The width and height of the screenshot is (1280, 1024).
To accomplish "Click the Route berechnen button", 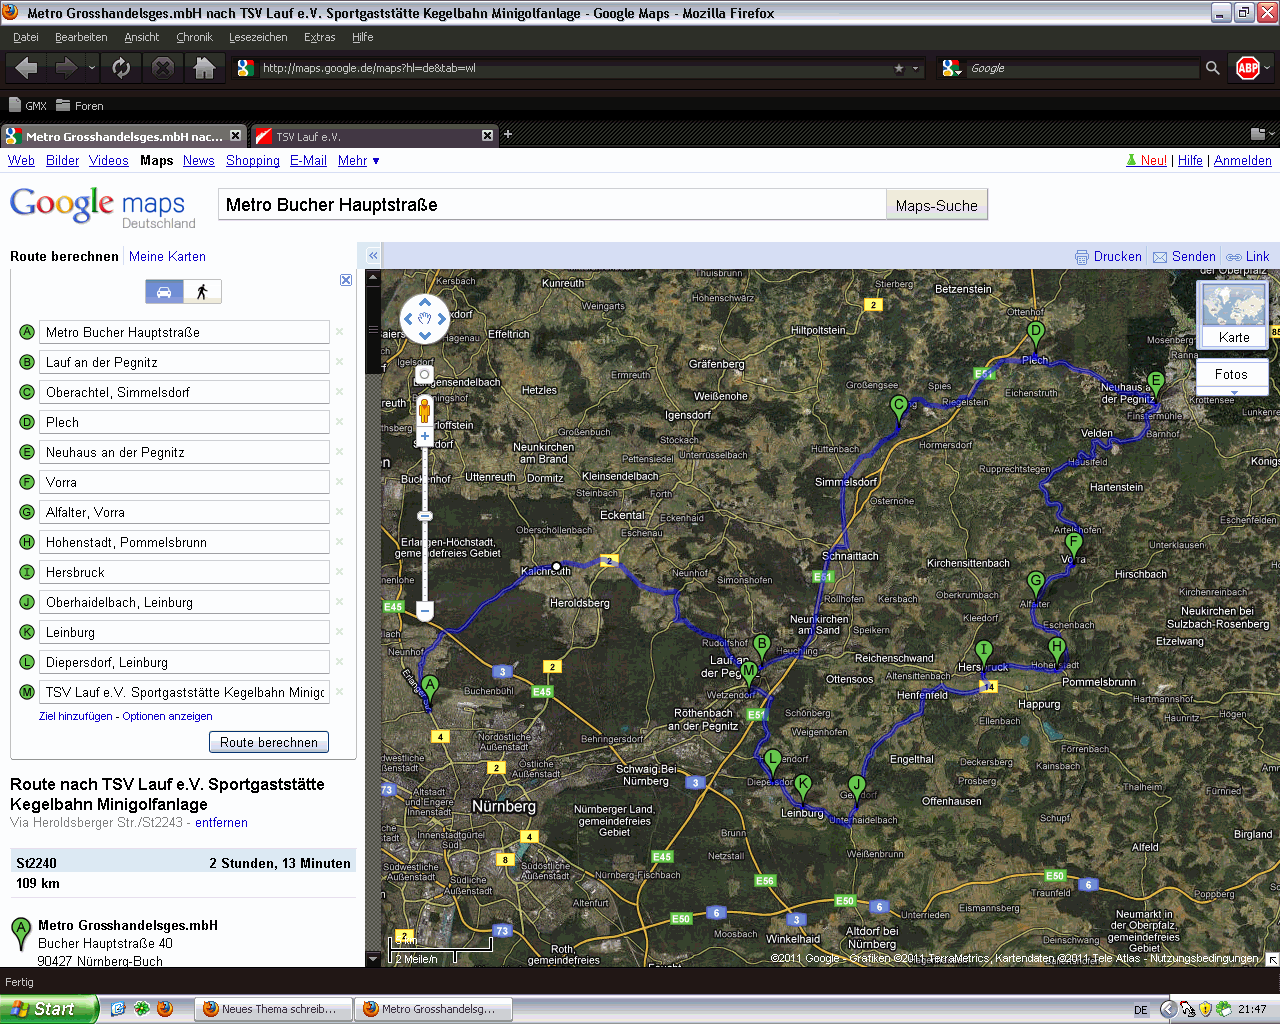I will click(268, 742).
